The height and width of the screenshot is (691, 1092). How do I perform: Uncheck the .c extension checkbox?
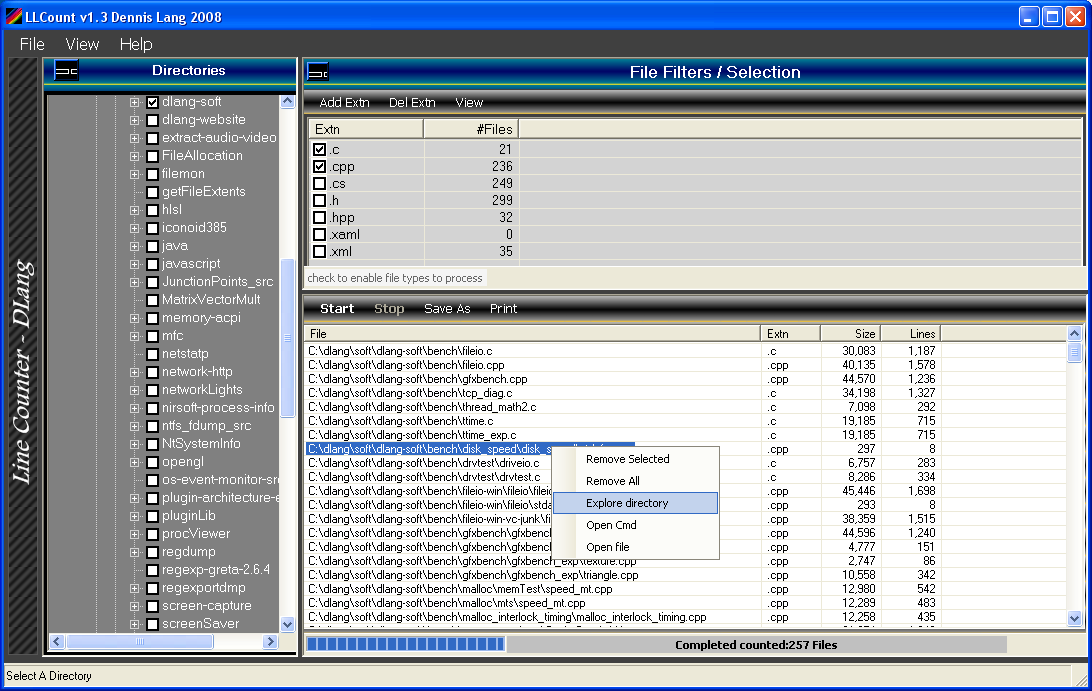(x=320, y=149)
